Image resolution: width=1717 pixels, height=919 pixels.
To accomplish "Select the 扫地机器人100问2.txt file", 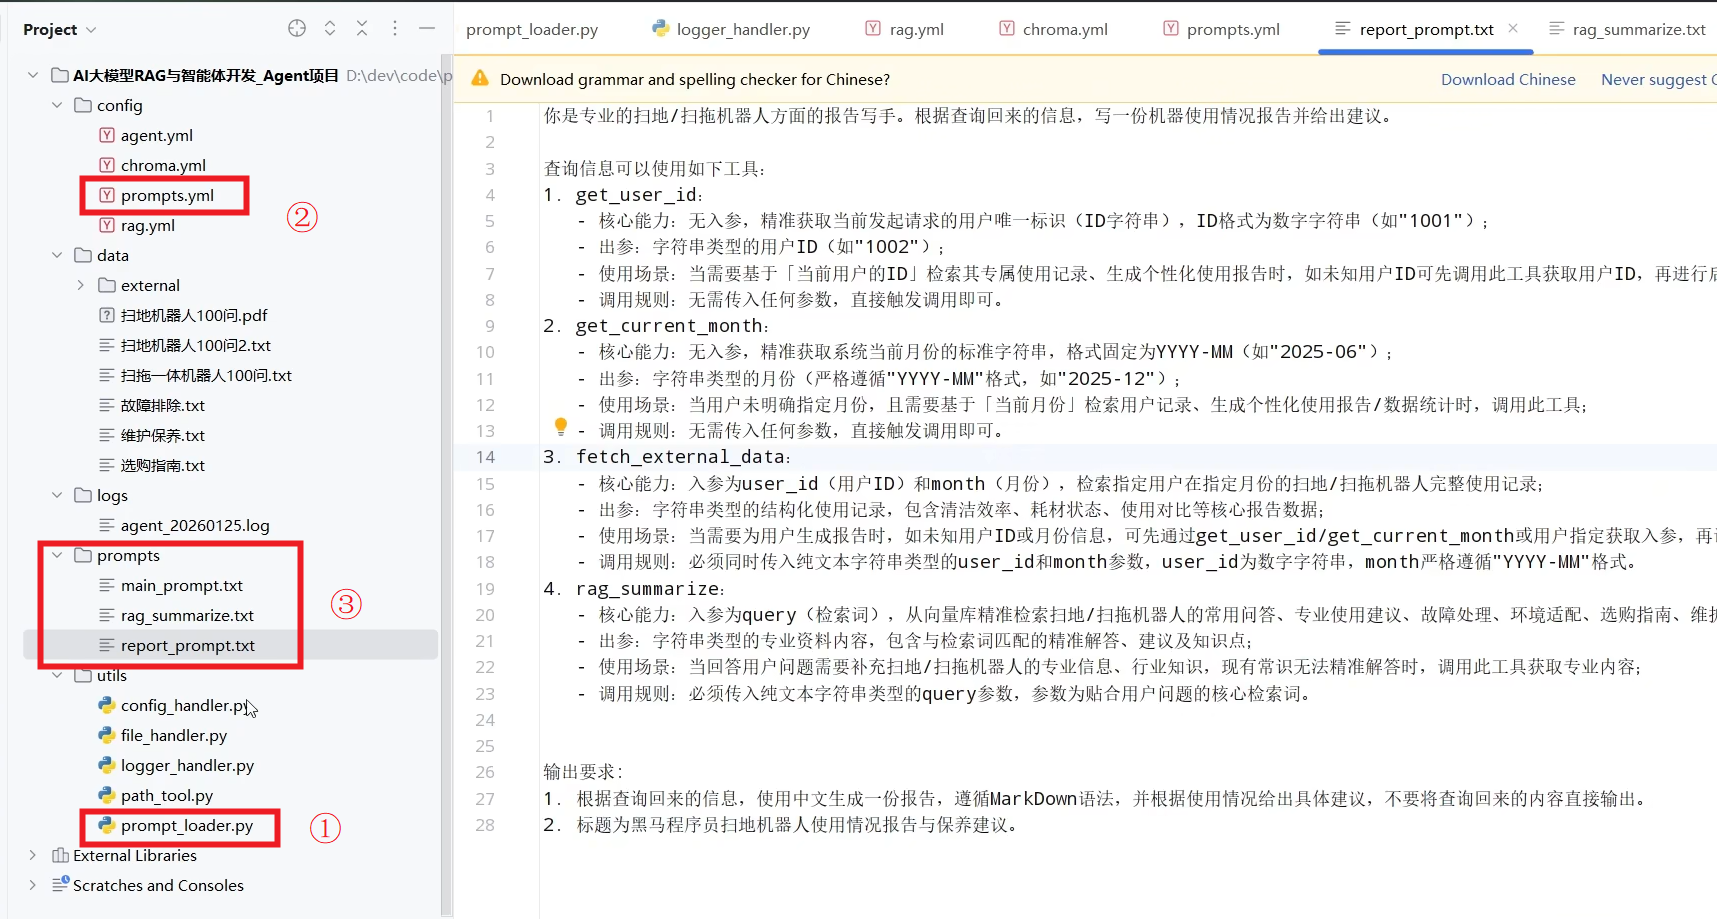I will (x=196, y=345).
